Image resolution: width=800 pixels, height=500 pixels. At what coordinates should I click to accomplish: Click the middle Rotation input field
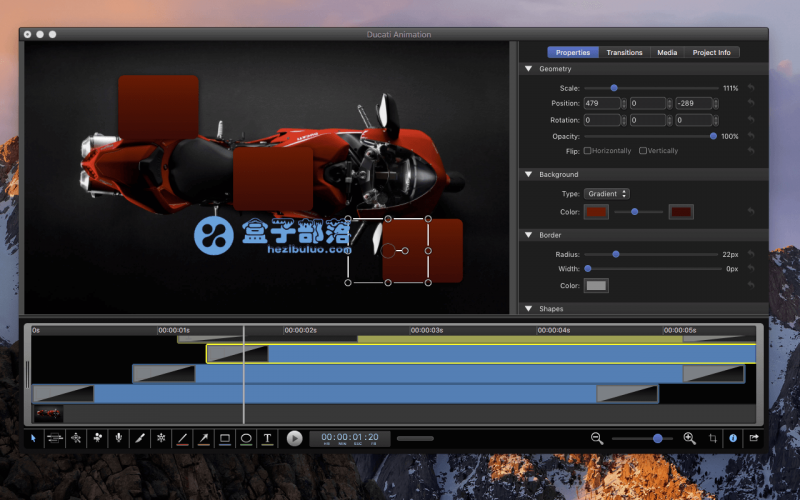click(x=648, y=120)
